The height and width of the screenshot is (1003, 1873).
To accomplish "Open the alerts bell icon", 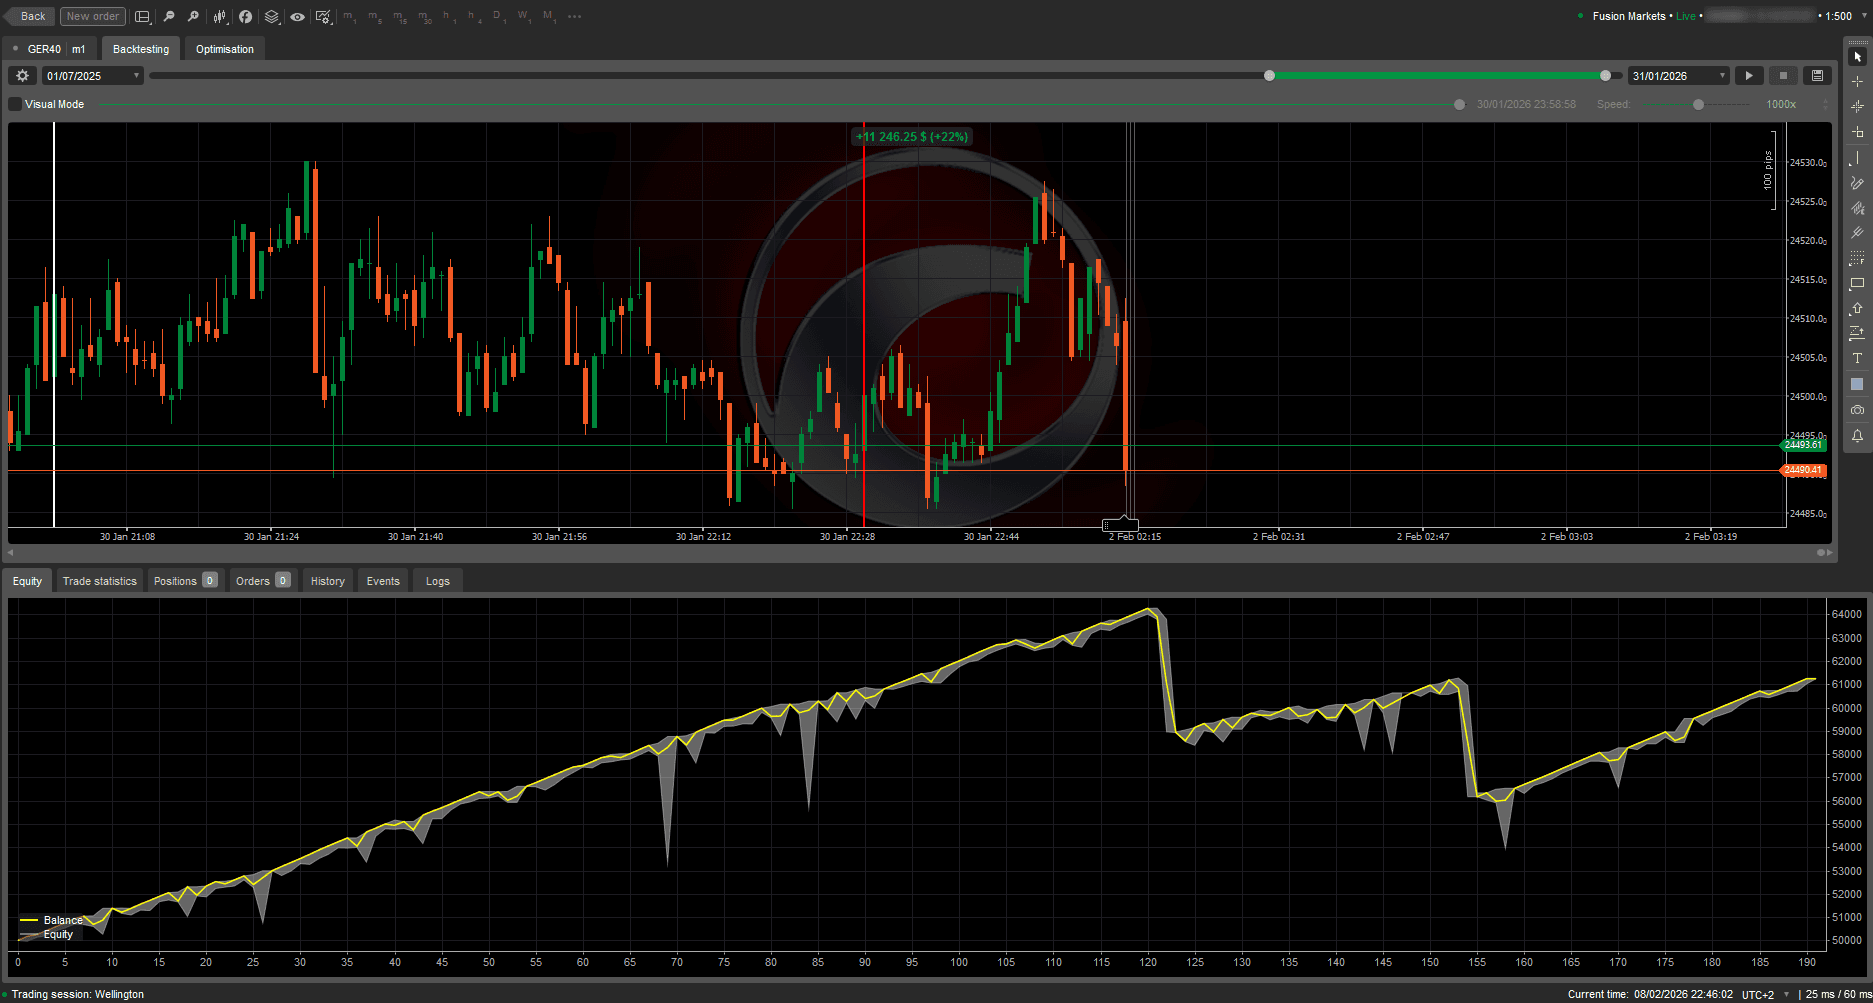I will pos(1857,436).
